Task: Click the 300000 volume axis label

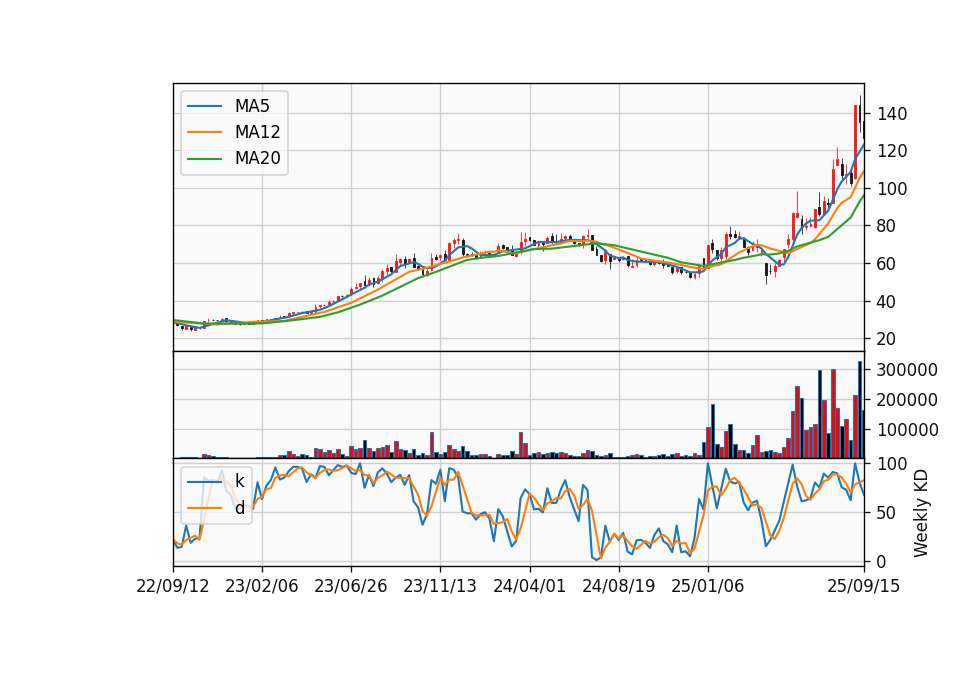Action: coord(907,370)
